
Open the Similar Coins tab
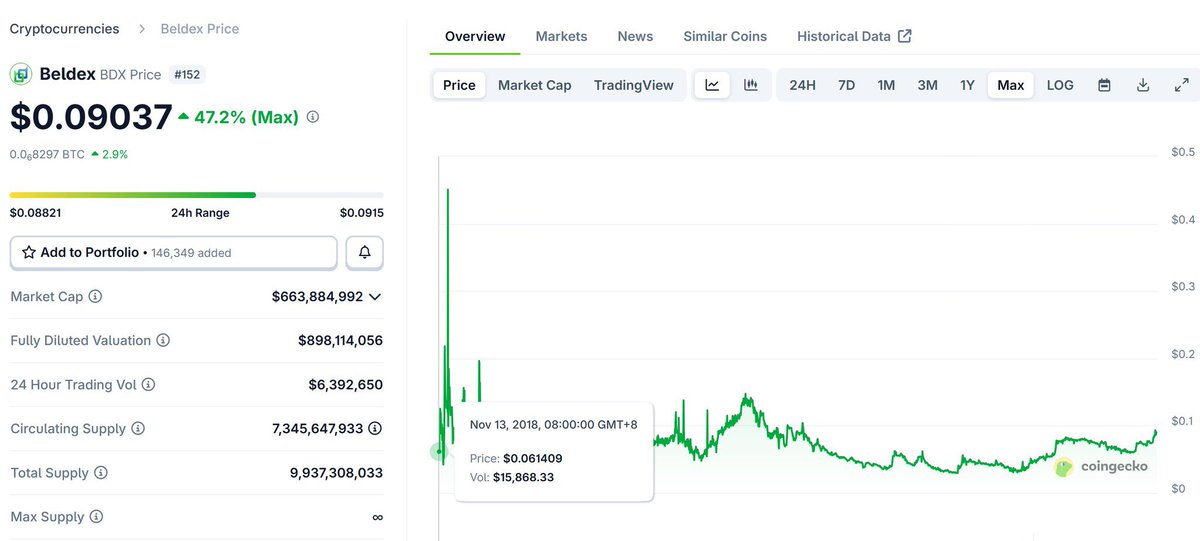click(725, 36)
